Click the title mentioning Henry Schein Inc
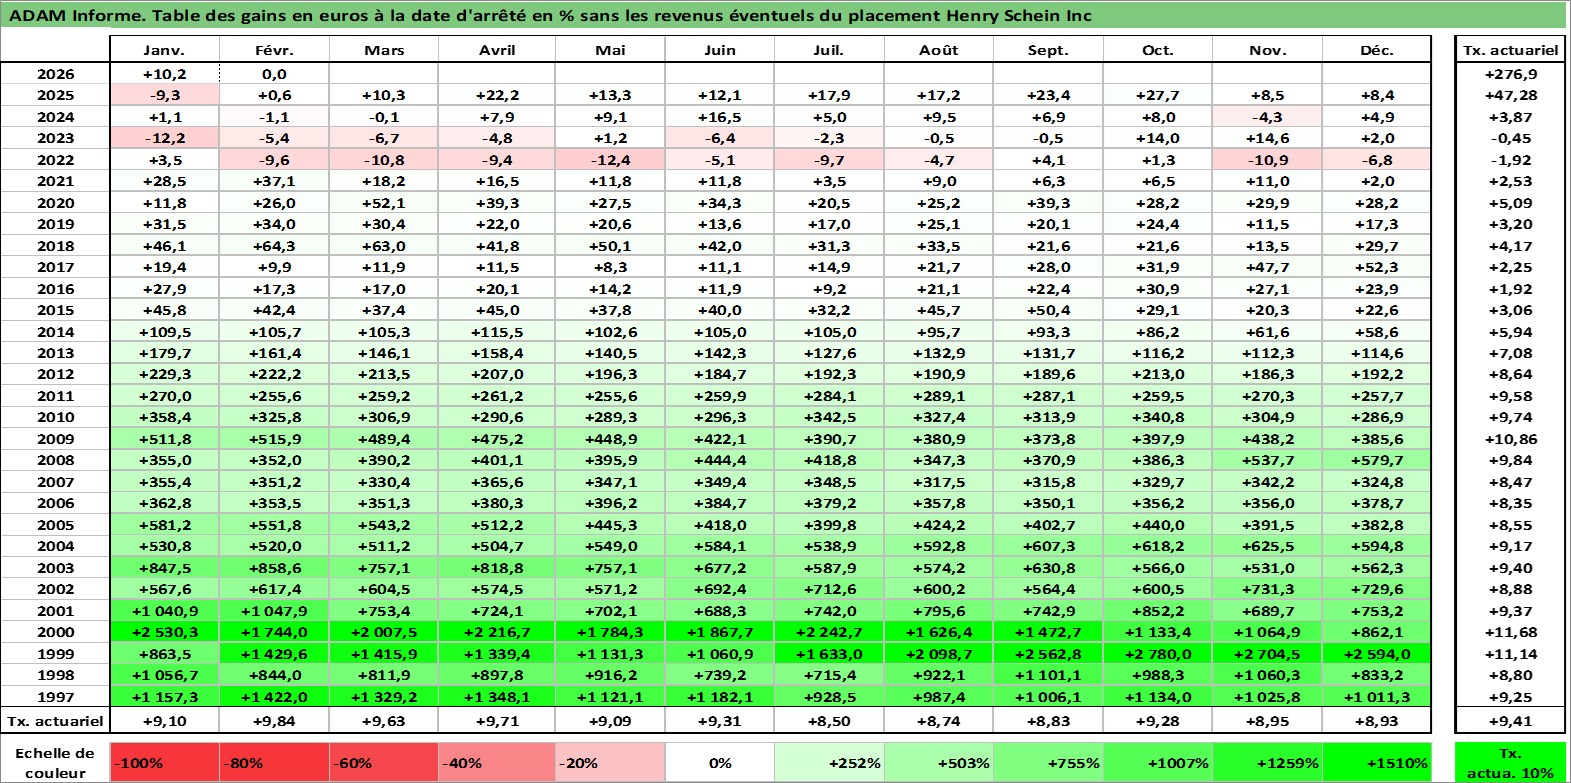Viewport: 1571px width, 783px height. 550,15
